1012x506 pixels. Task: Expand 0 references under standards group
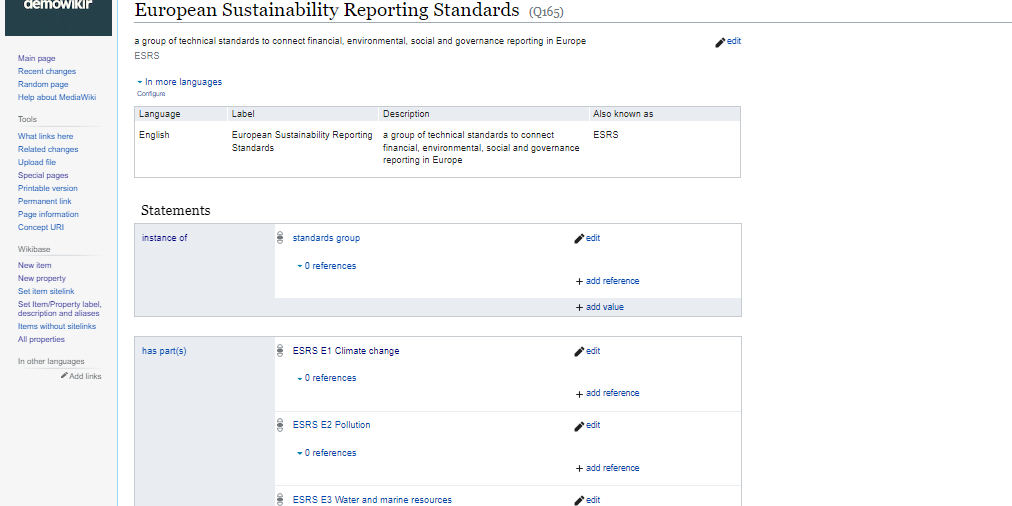coord(329,266)
